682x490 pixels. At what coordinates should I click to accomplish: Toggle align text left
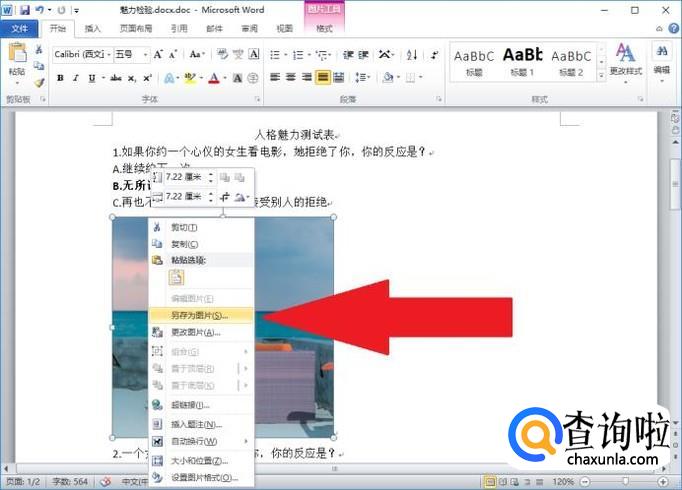[x=275, y=77]
